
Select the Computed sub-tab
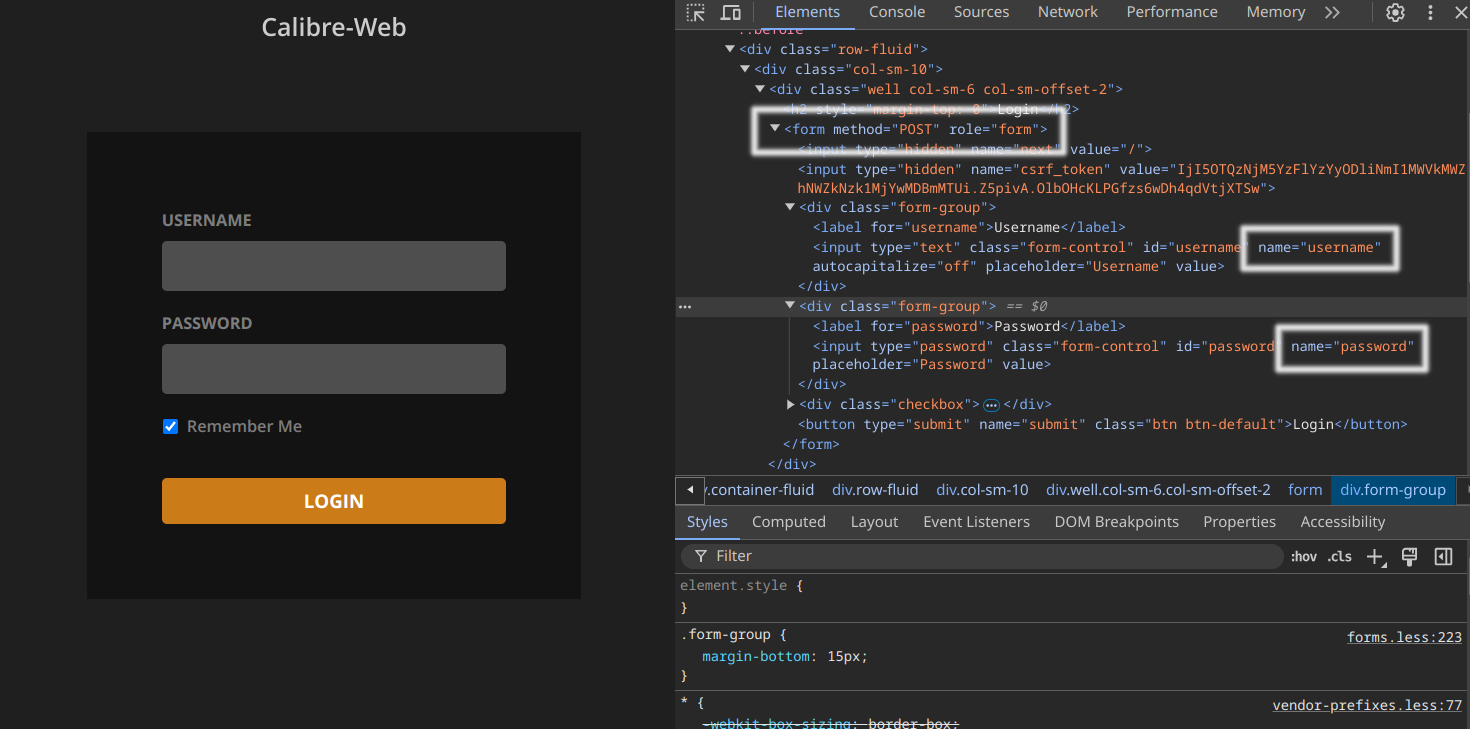789,522
